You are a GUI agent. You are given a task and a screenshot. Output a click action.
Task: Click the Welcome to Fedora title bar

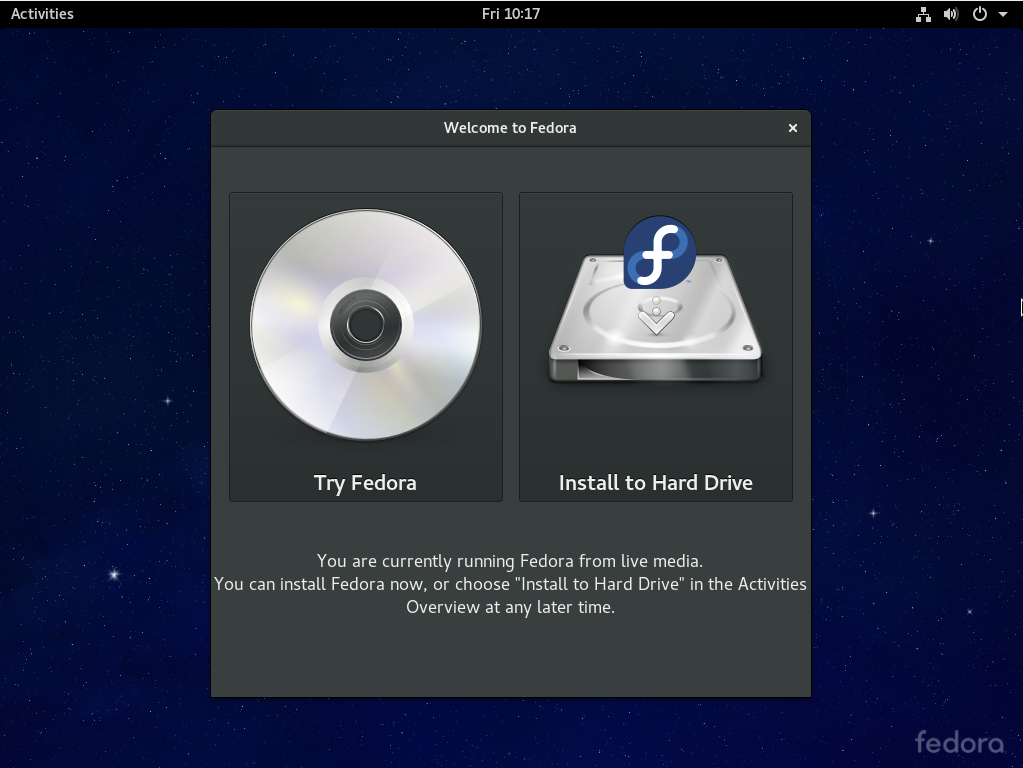(x=510, y=128)
